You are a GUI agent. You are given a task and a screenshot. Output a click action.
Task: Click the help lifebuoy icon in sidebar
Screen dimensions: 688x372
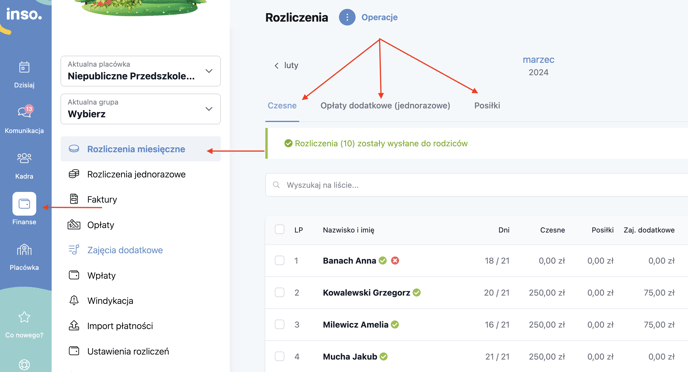click(24, 365)
